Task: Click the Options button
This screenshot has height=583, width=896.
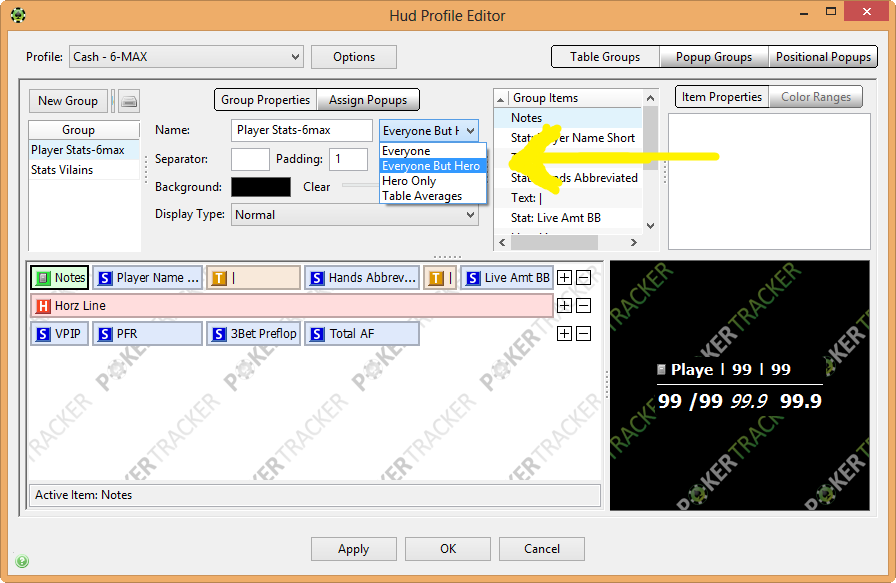Action: [x=354, y=57]
